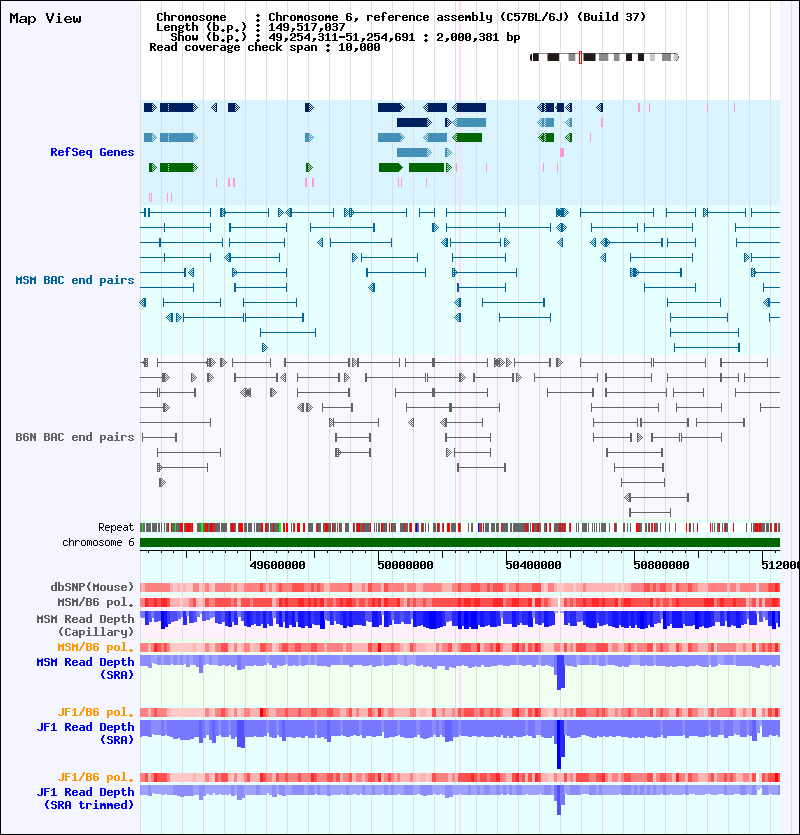This screenshot has height=835, width=800.
Task: Open the JF1 Read Depth (SRA trimmed) label
Action: pos(85,798)
